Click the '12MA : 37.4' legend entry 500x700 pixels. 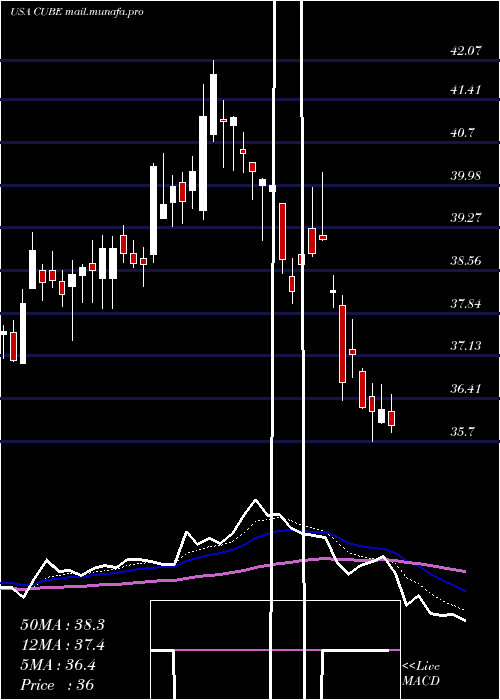pos(62,645)
